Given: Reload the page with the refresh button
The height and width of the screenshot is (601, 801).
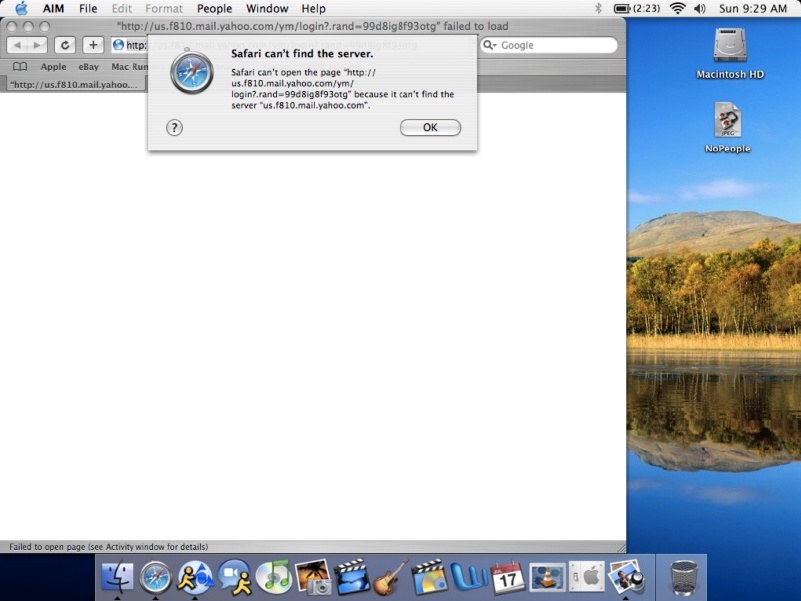Looking at the screenshot, I should point(65,45).
